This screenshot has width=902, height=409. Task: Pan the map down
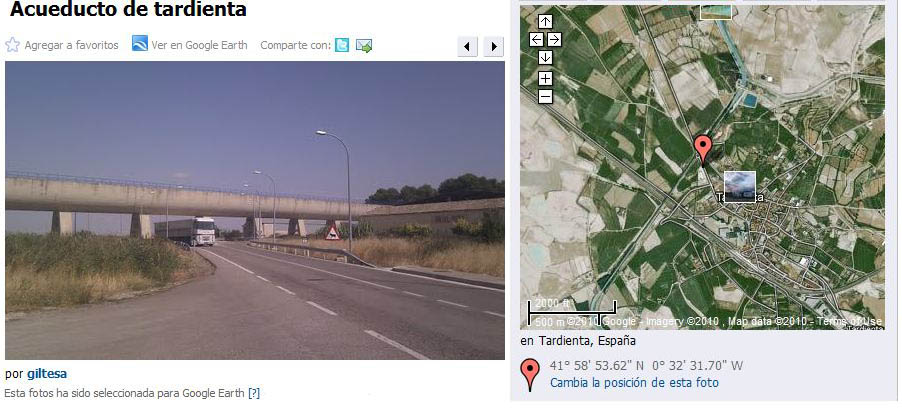pyautogui.click(x=545, y=58)
